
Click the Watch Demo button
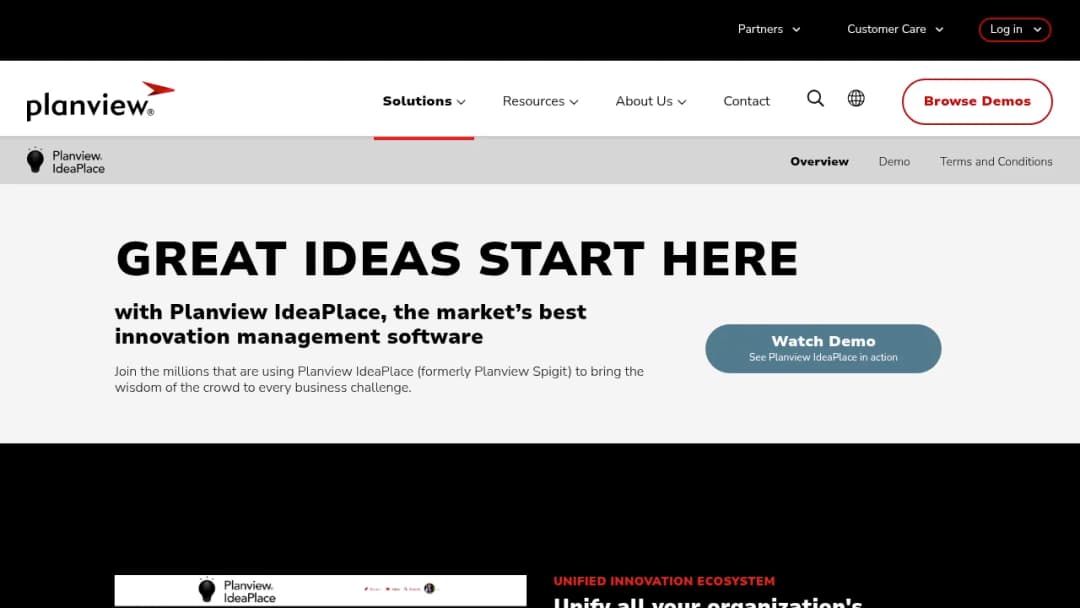click(823, 348)
